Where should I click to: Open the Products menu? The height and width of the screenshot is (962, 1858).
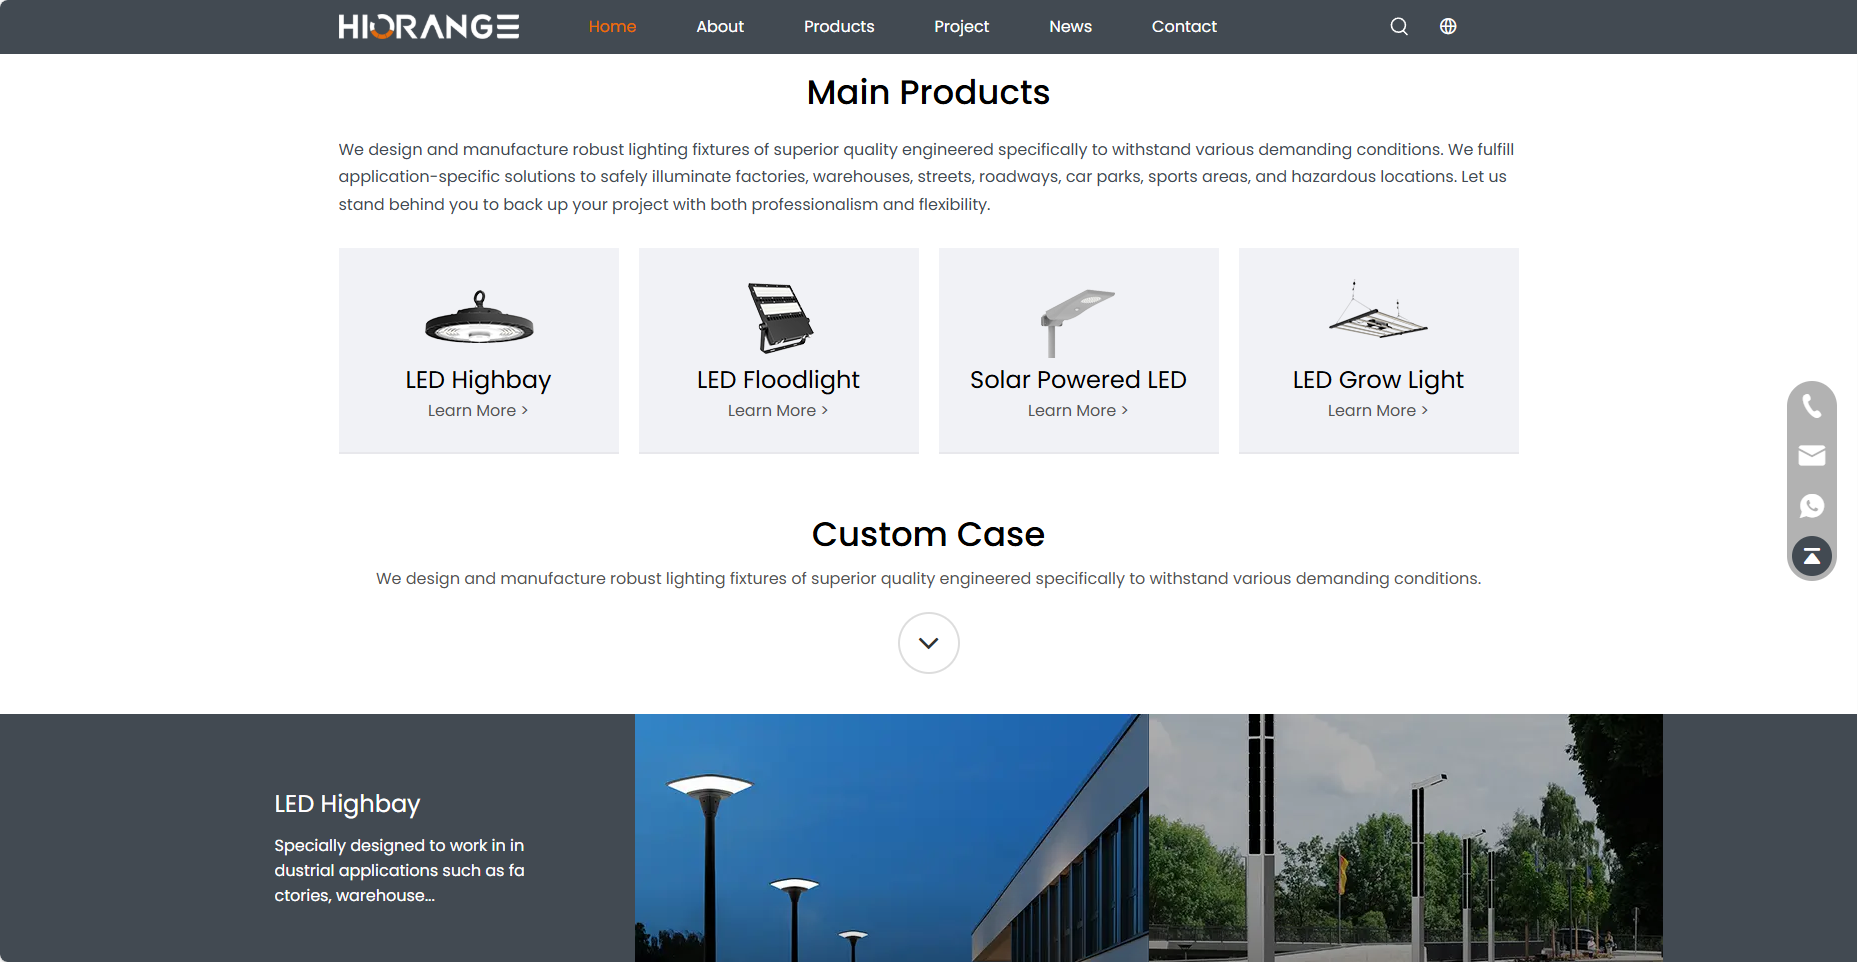(838, 27)
